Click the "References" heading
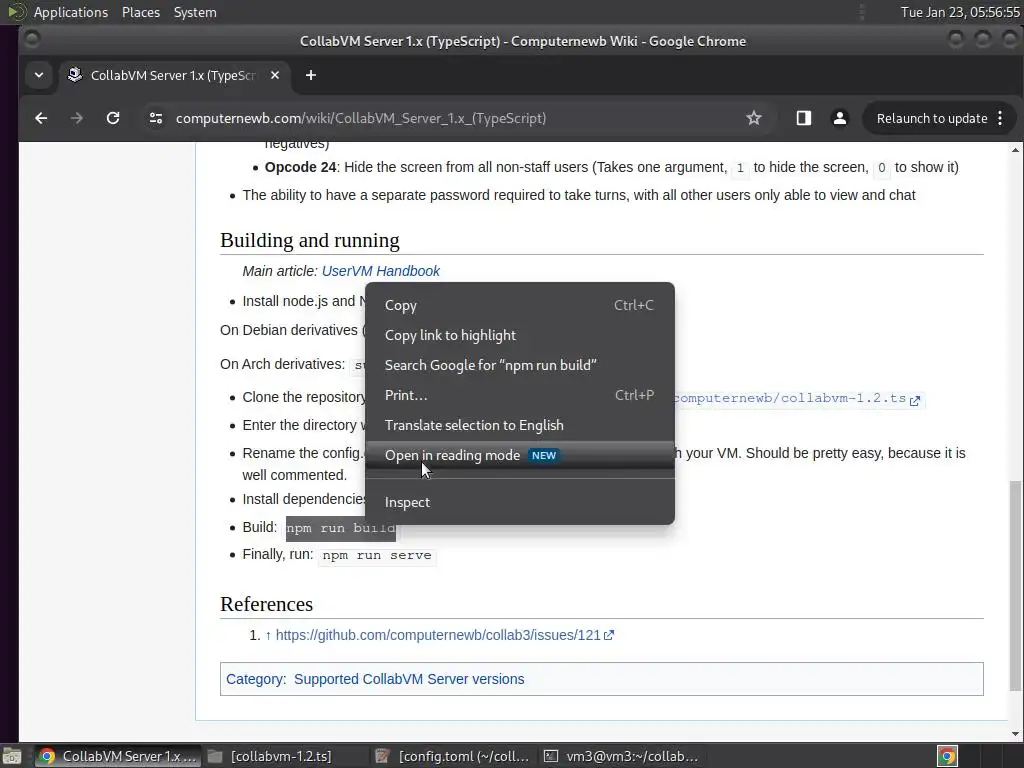The height and width of the screenshot is (768, 1024). pyautogui.click(x=266, y=604)
